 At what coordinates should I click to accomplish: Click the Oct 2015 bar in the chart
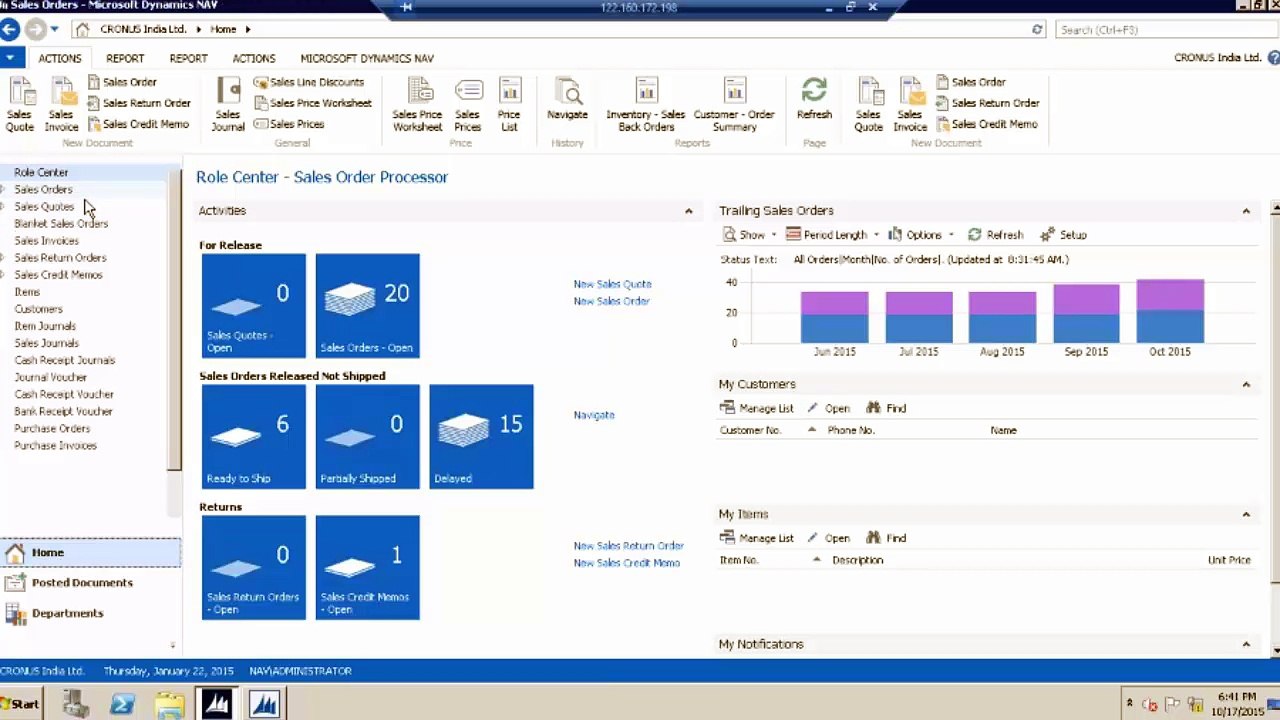[x=1170, y=311]
